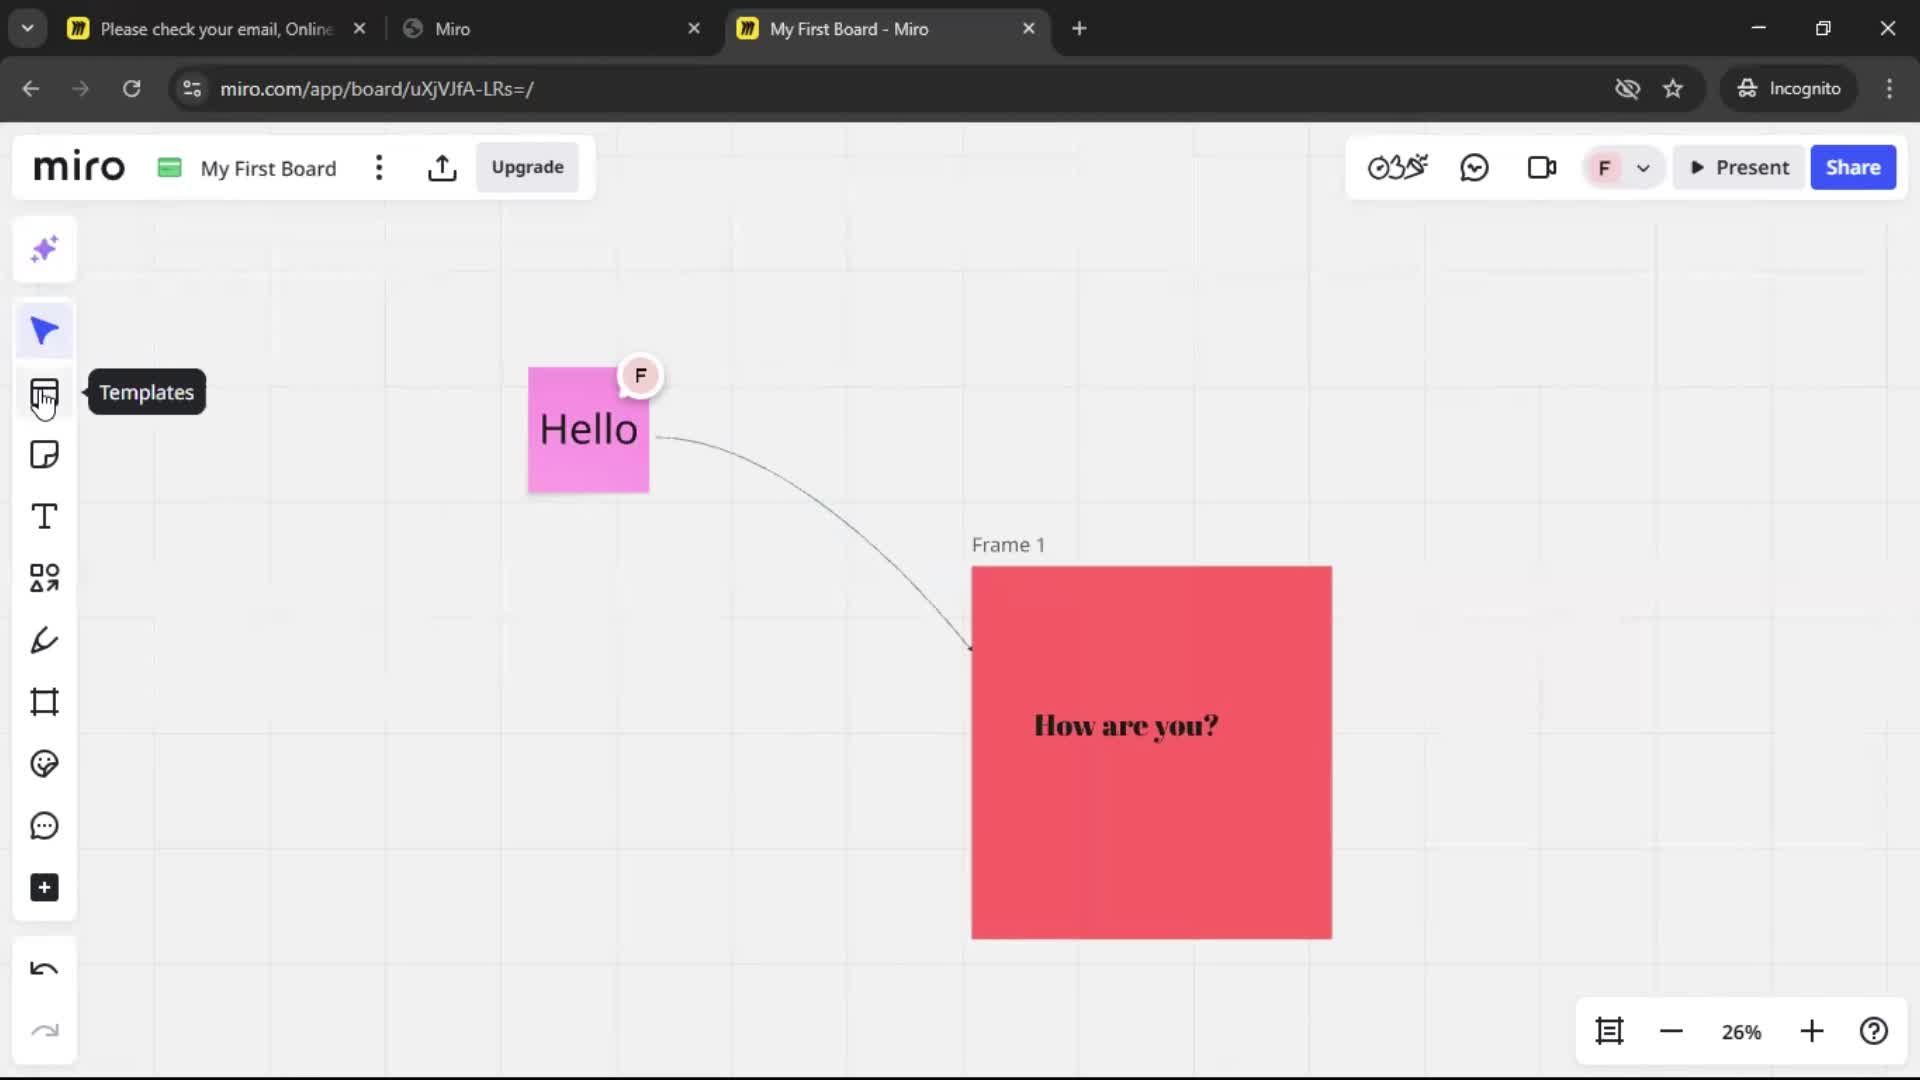The height and width of the screenshot is (1080, 1920).
Task: Go back in browser history
Action: pos(31,89)
